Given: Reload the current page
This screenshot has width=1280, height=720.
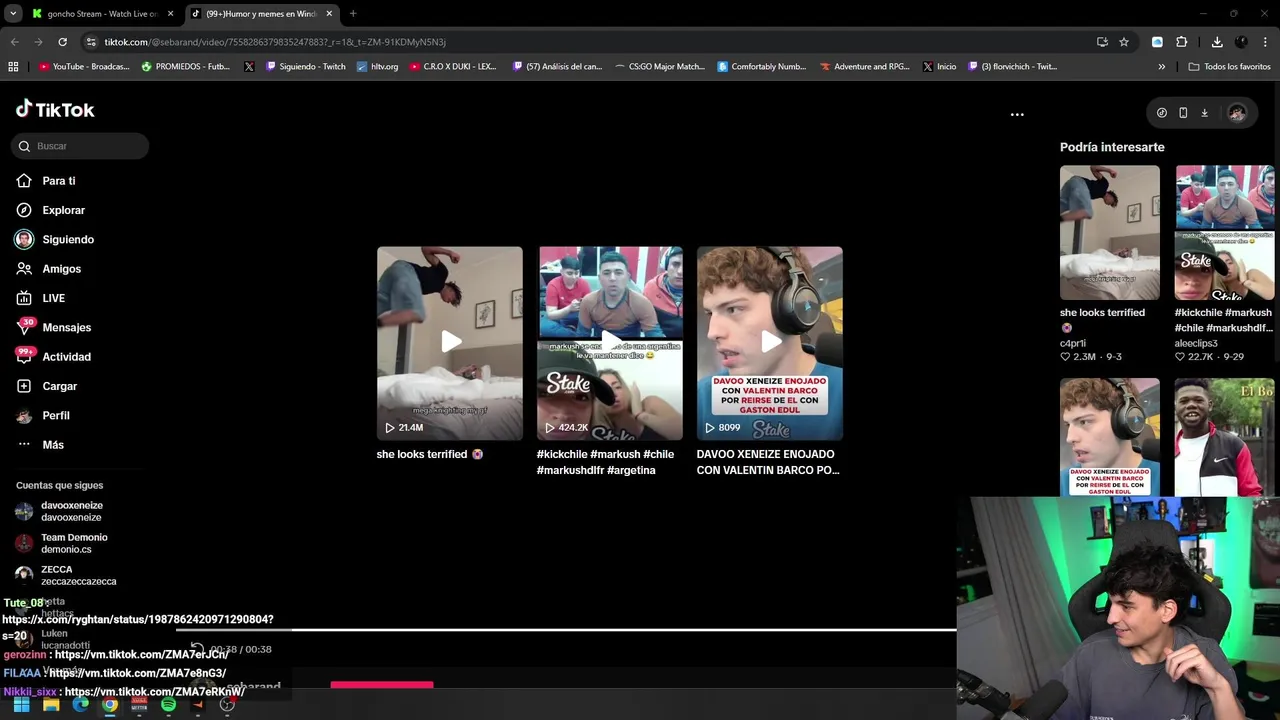Looking at the screenshot, I should pyautogui.click(x=62, y=42).
